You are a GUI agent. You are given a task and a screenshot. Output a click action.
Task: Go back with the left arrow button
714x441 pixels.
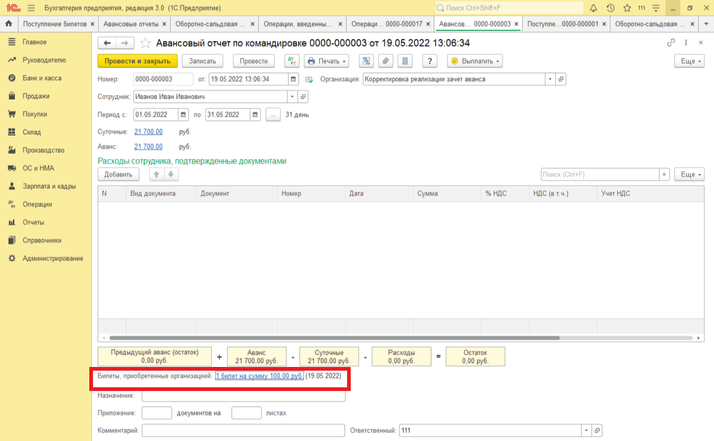[107, 43]
